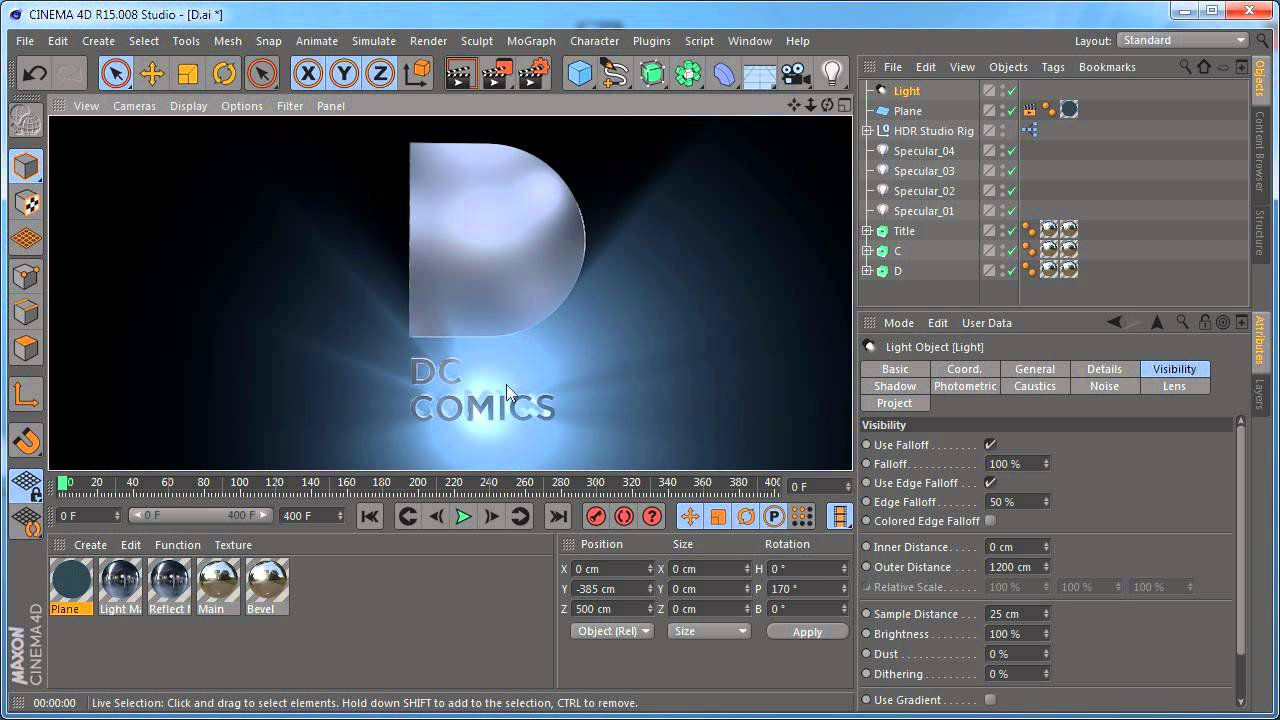Go to end of animation

click(x=558, y=516)
